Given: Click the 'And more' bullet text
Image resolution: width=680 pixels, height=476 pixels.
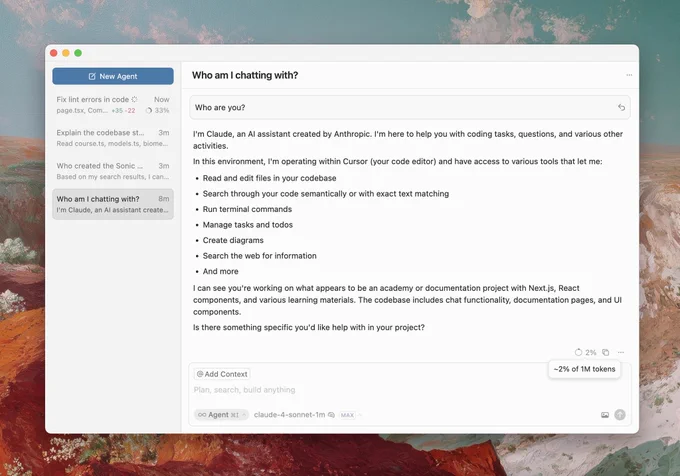Looking at the screenshot, I should pos(220,271).
